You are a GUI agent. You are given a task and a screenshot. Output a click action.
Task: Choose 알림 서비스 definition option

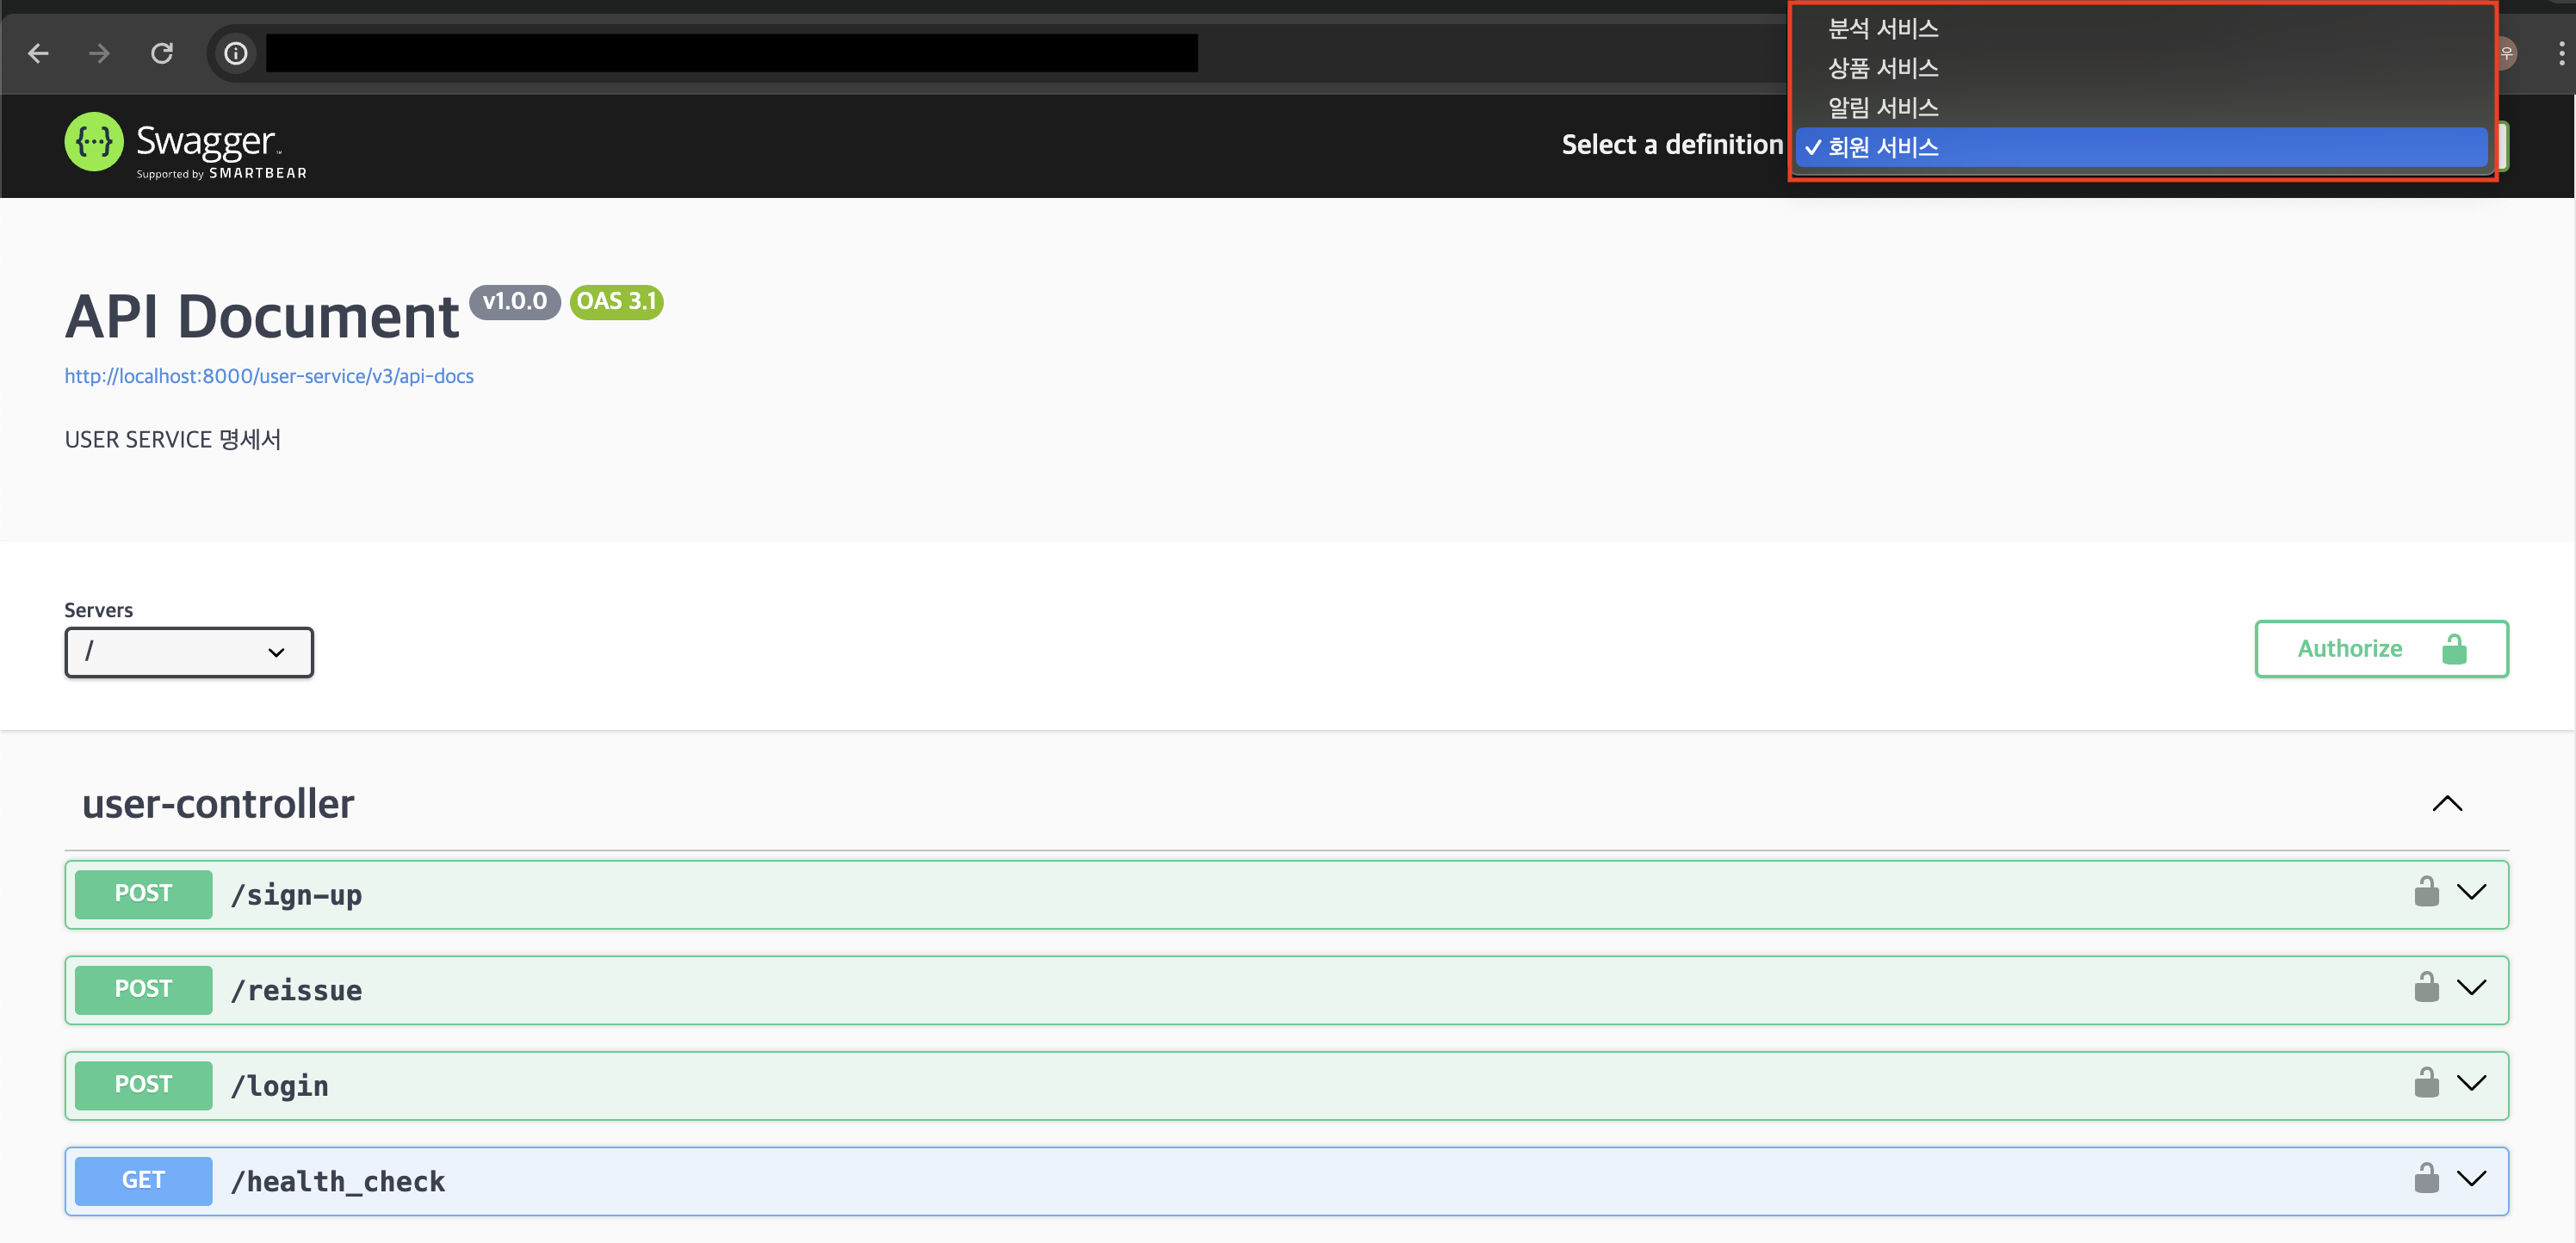click(1883, 107)
